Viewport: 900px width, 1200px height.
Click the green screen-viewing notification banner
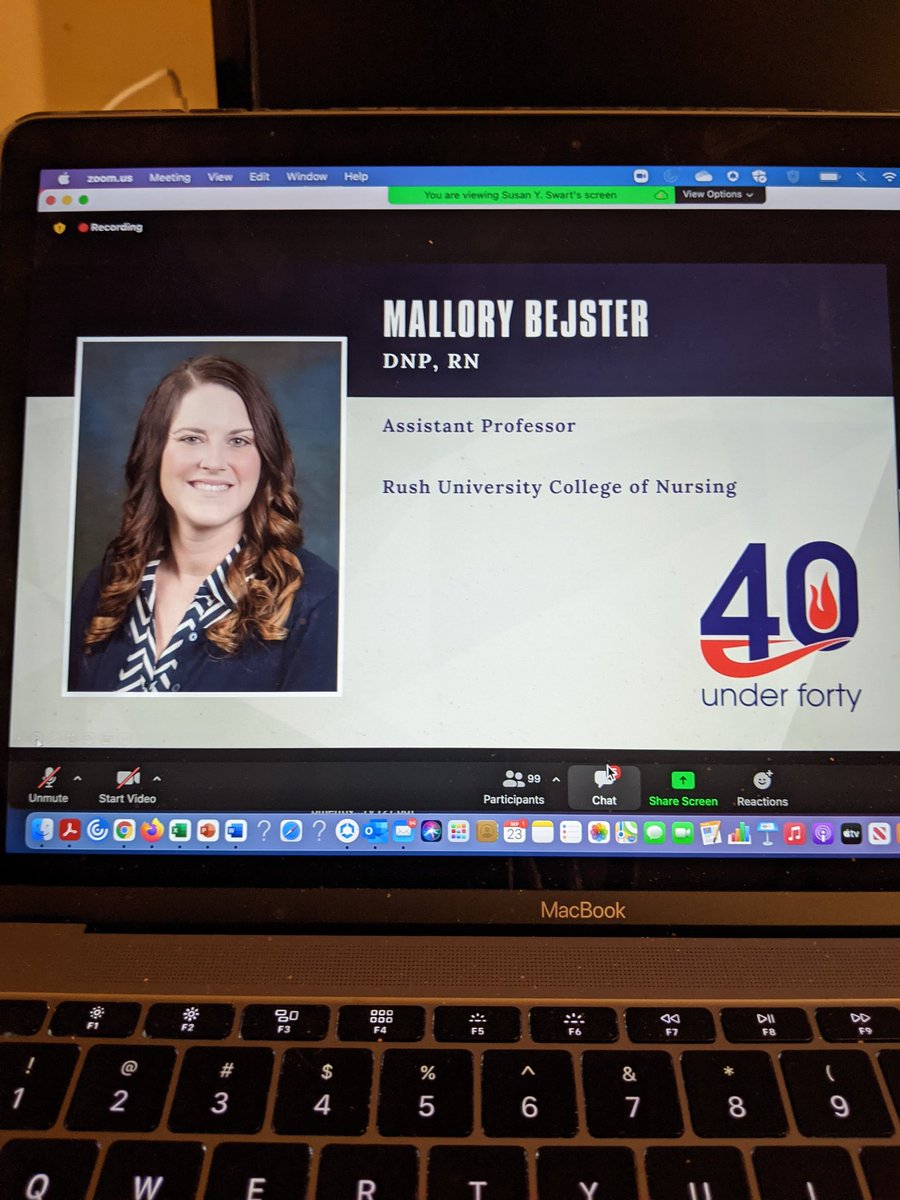pyautogui.click(x=532, y=195)
